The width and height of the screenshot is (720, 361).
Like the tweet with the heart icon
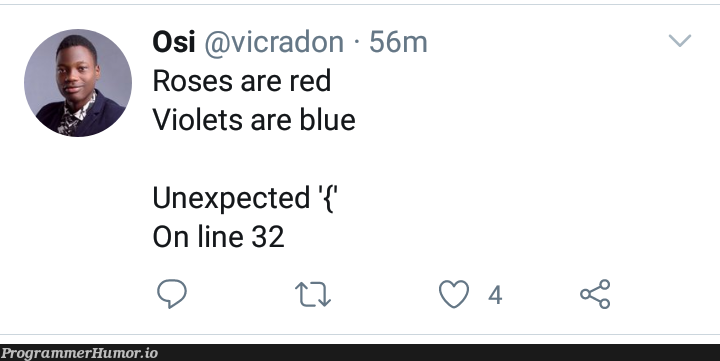tap(454, 294)
